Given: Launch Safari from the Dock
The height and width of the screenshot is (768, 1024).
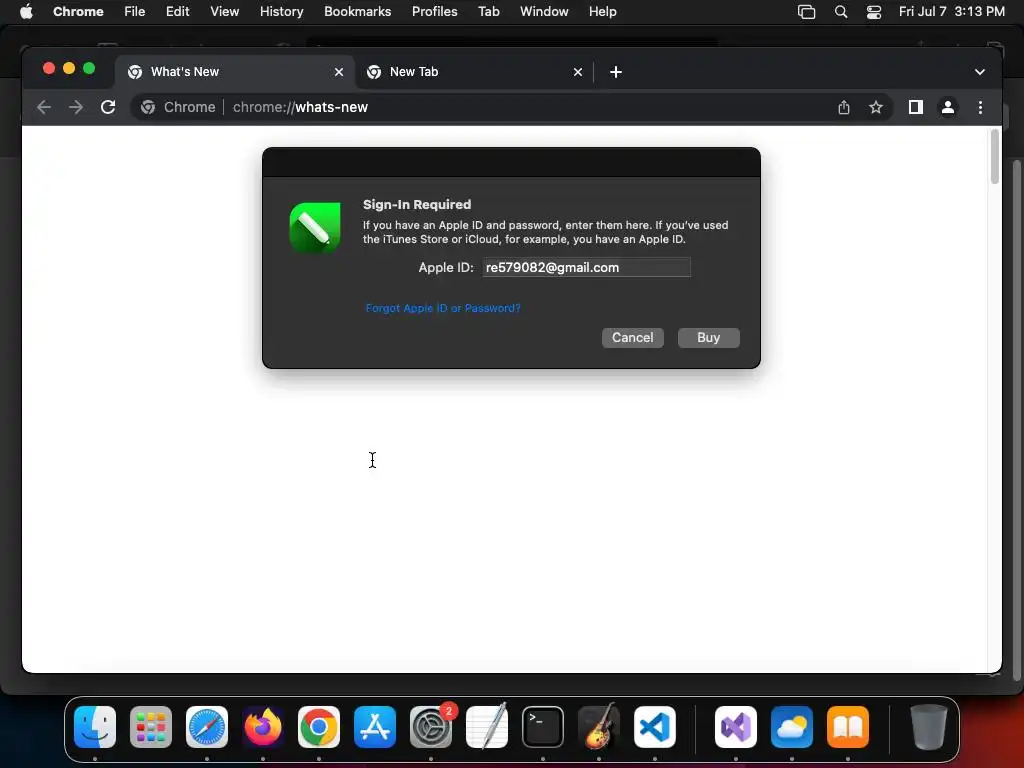Looking at the screenshot, I should pos(207,727).
